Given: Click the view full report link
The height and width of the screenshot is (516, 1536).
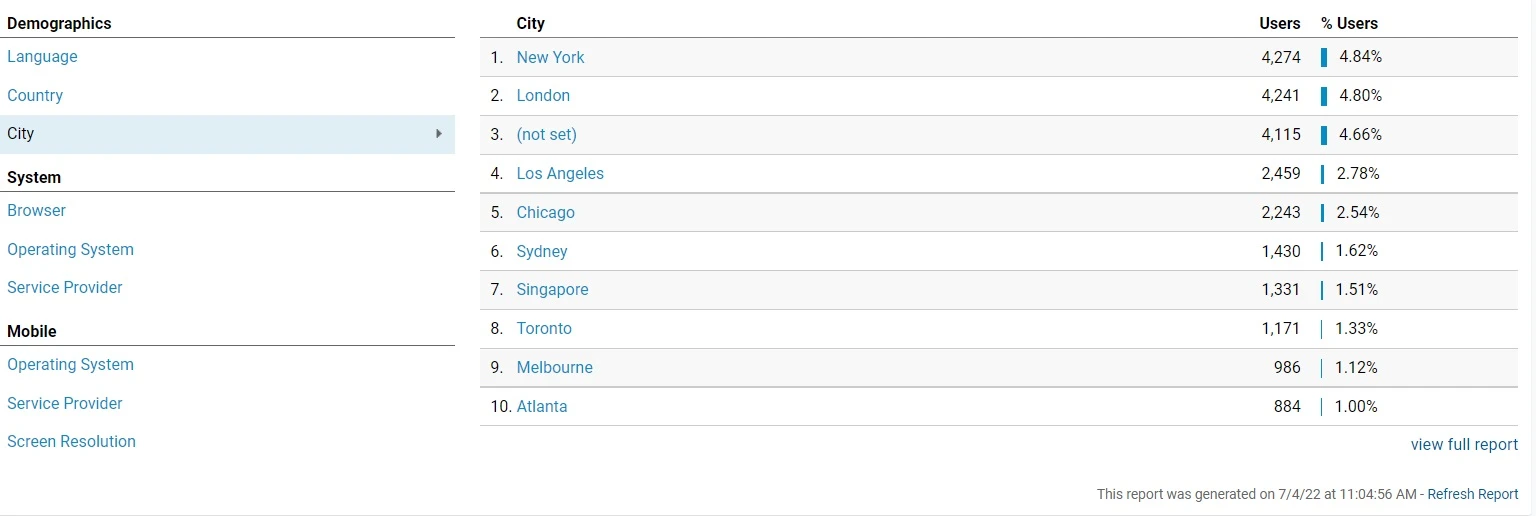Looking at the screenshot, I should pos(1464,445).
